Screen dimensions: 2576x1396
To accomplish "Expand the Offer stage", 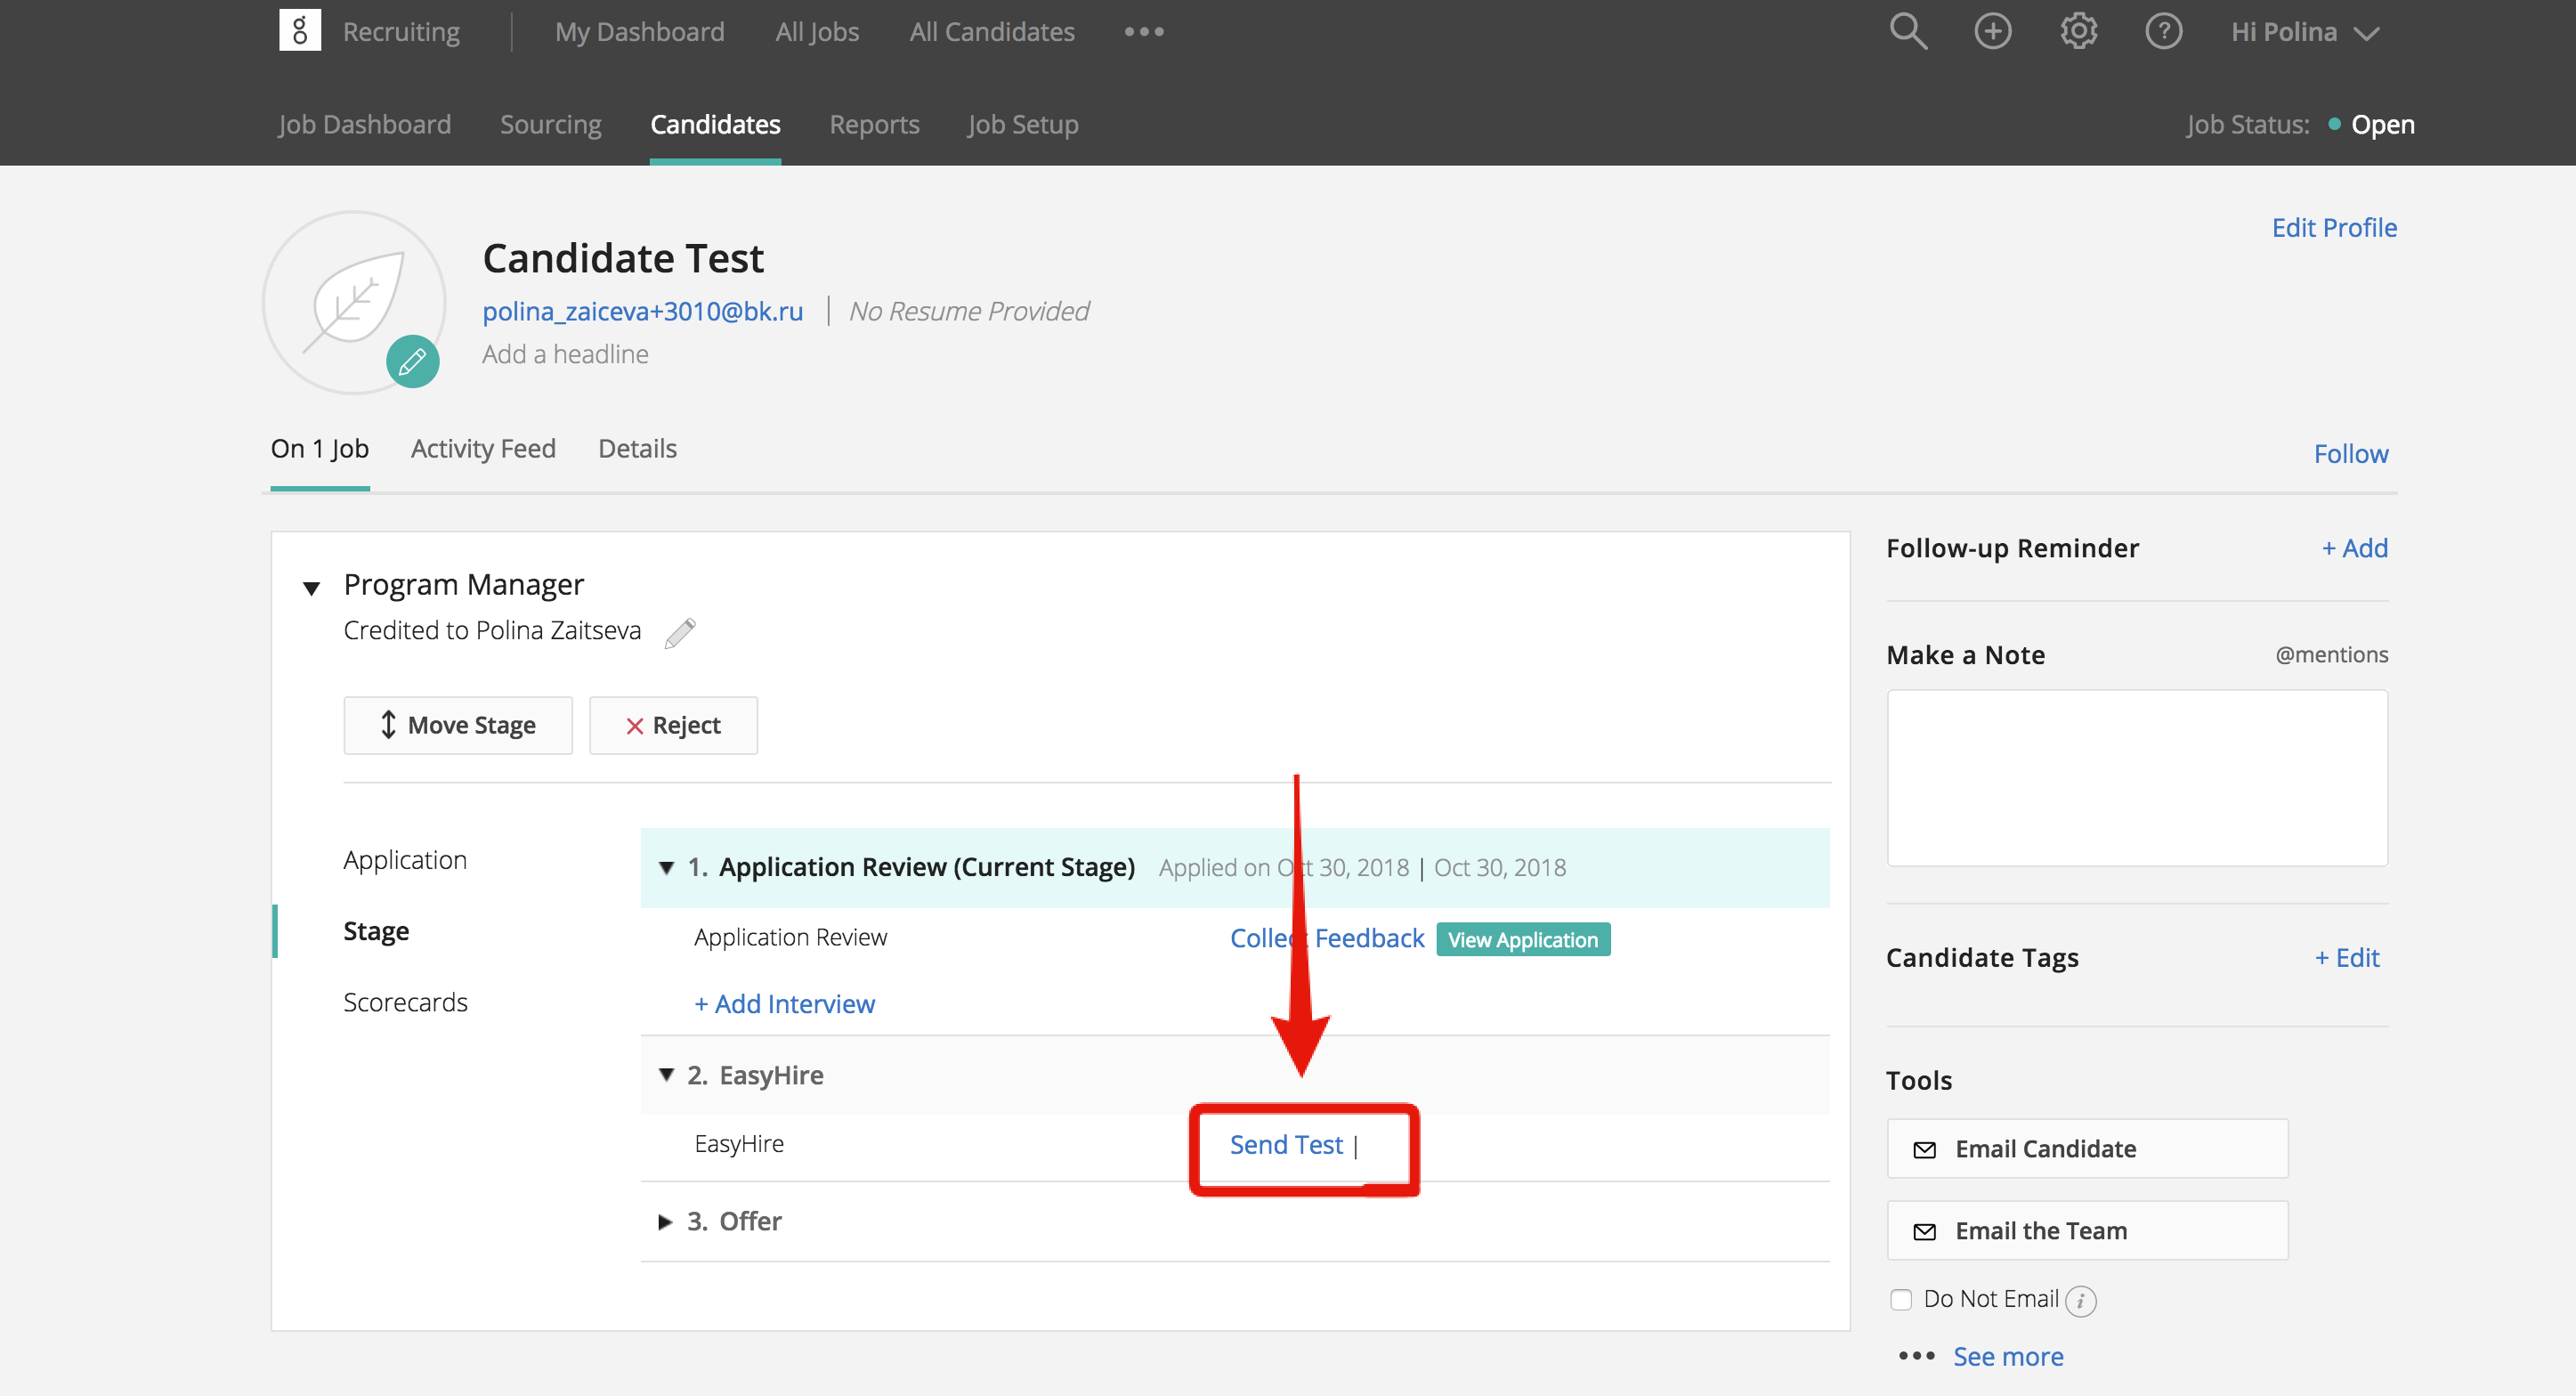I will point(664,1222).
